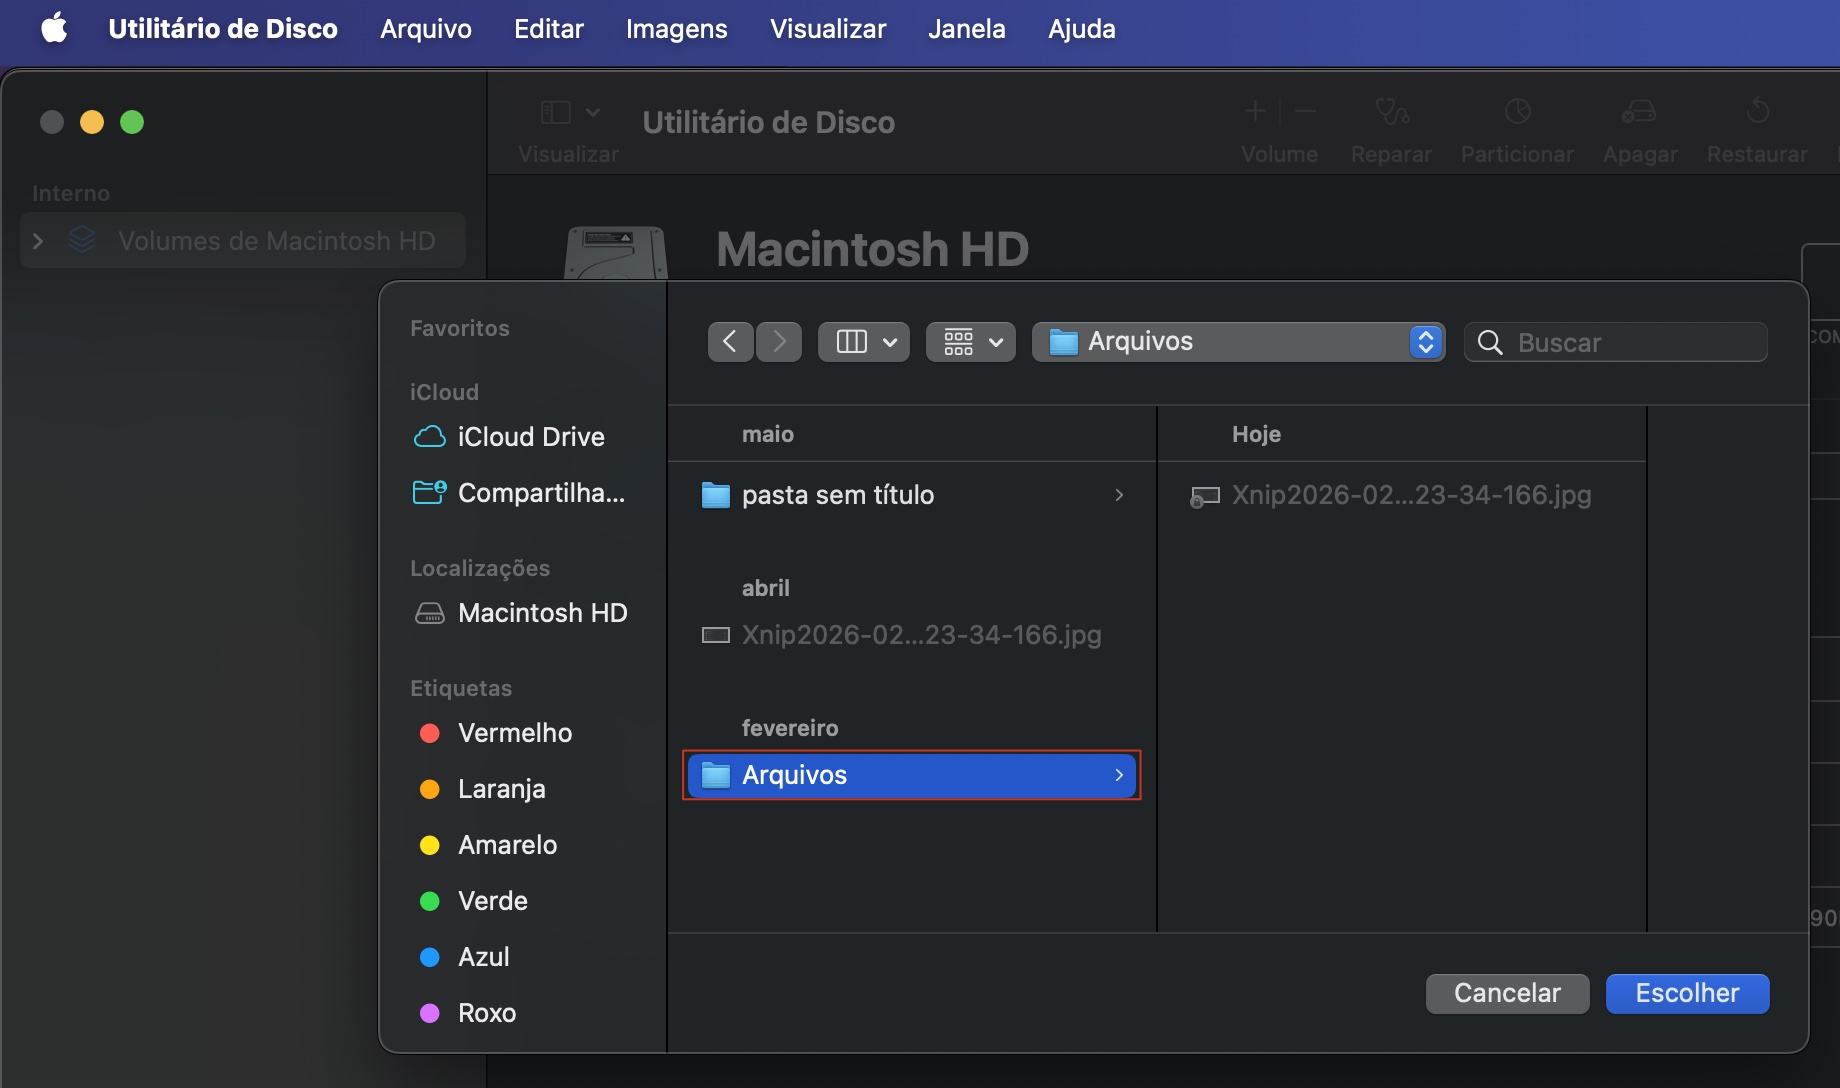Image resolution: width=1840 pixels, height=1088 pixels.
Task: Select the Xnip jpg file under Hoje
Action: tap(1400, 495)
